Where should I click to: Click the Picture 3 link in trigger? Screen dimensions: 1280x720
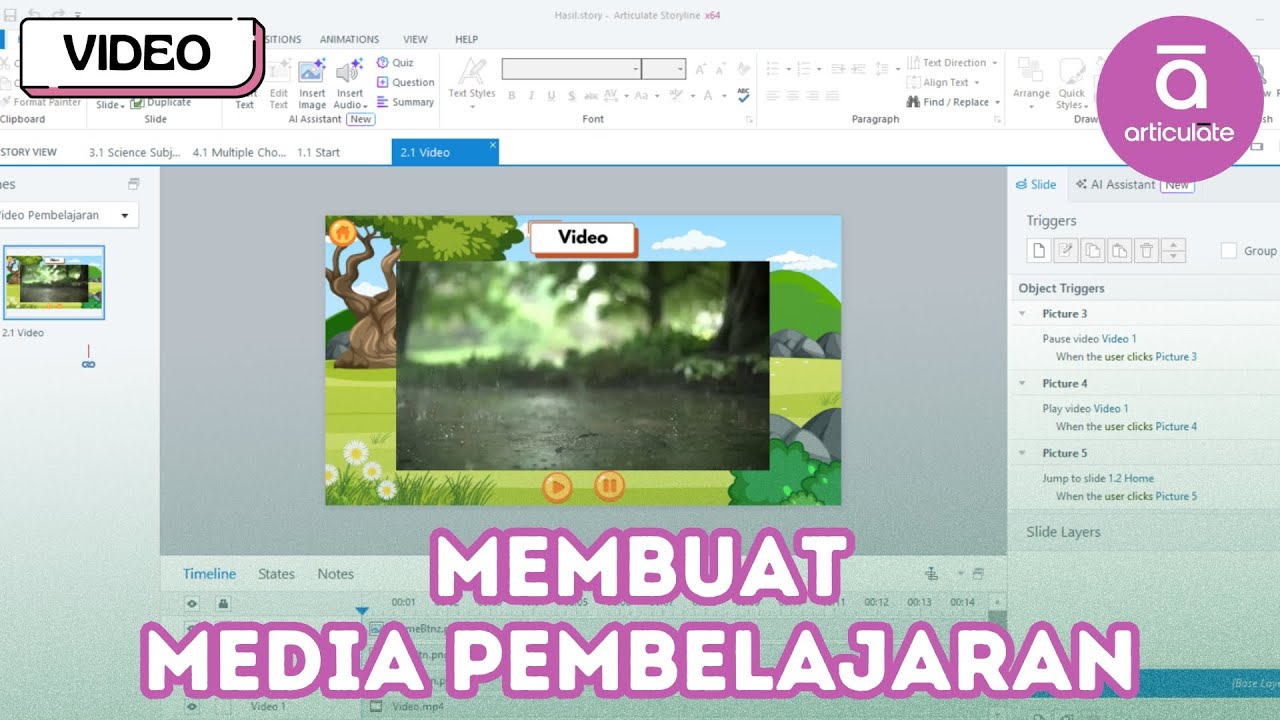pyautogui.click(x=1176, y=356)
